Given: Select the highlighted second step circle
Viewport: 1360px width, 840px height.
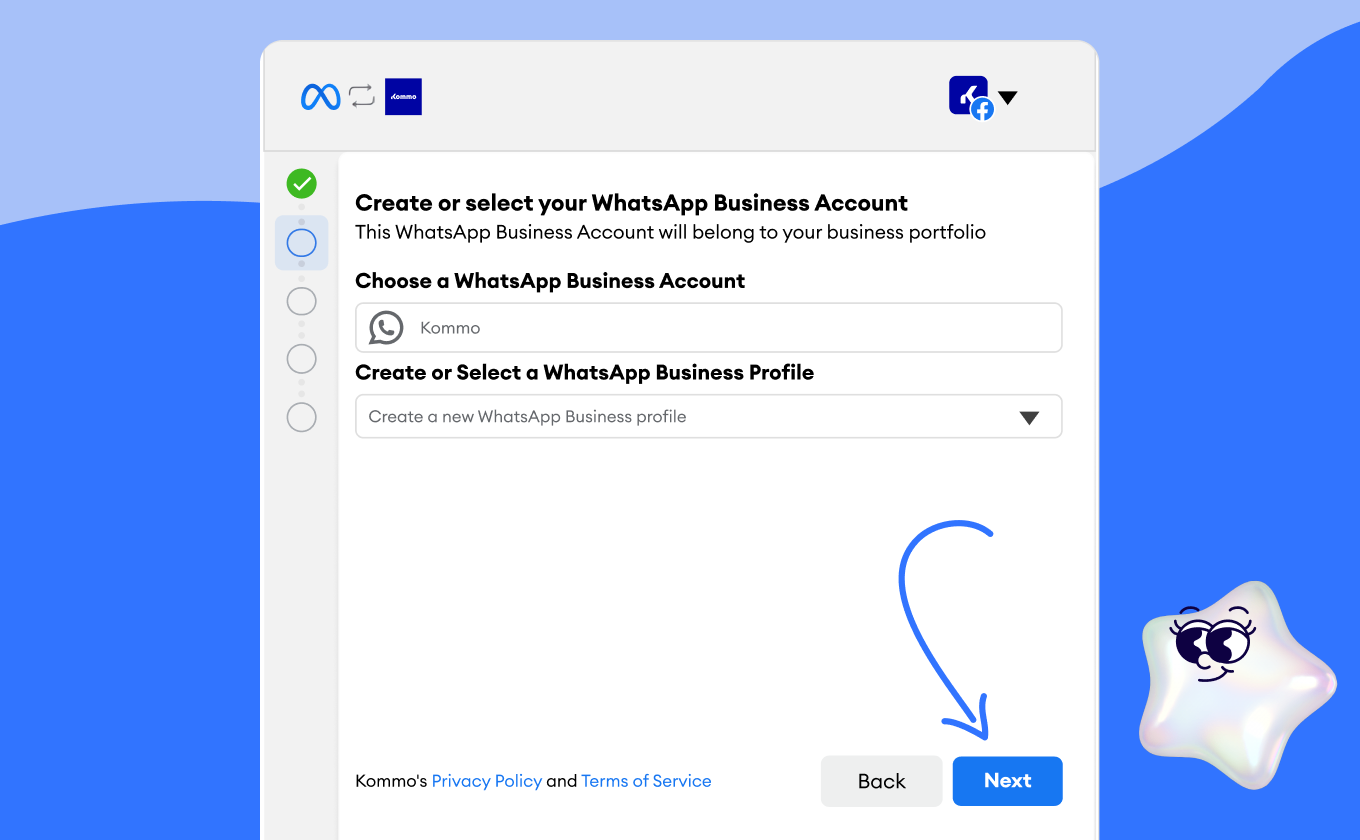Looking at the screenshot, I should [301, 243].
